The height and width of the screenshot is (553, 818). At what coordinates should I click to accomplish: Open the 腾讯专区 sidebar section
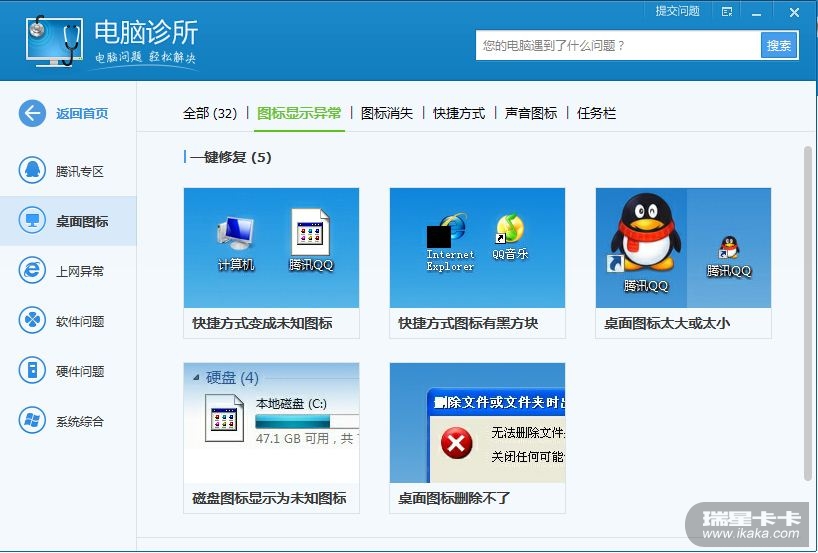[x=32, y=171]
